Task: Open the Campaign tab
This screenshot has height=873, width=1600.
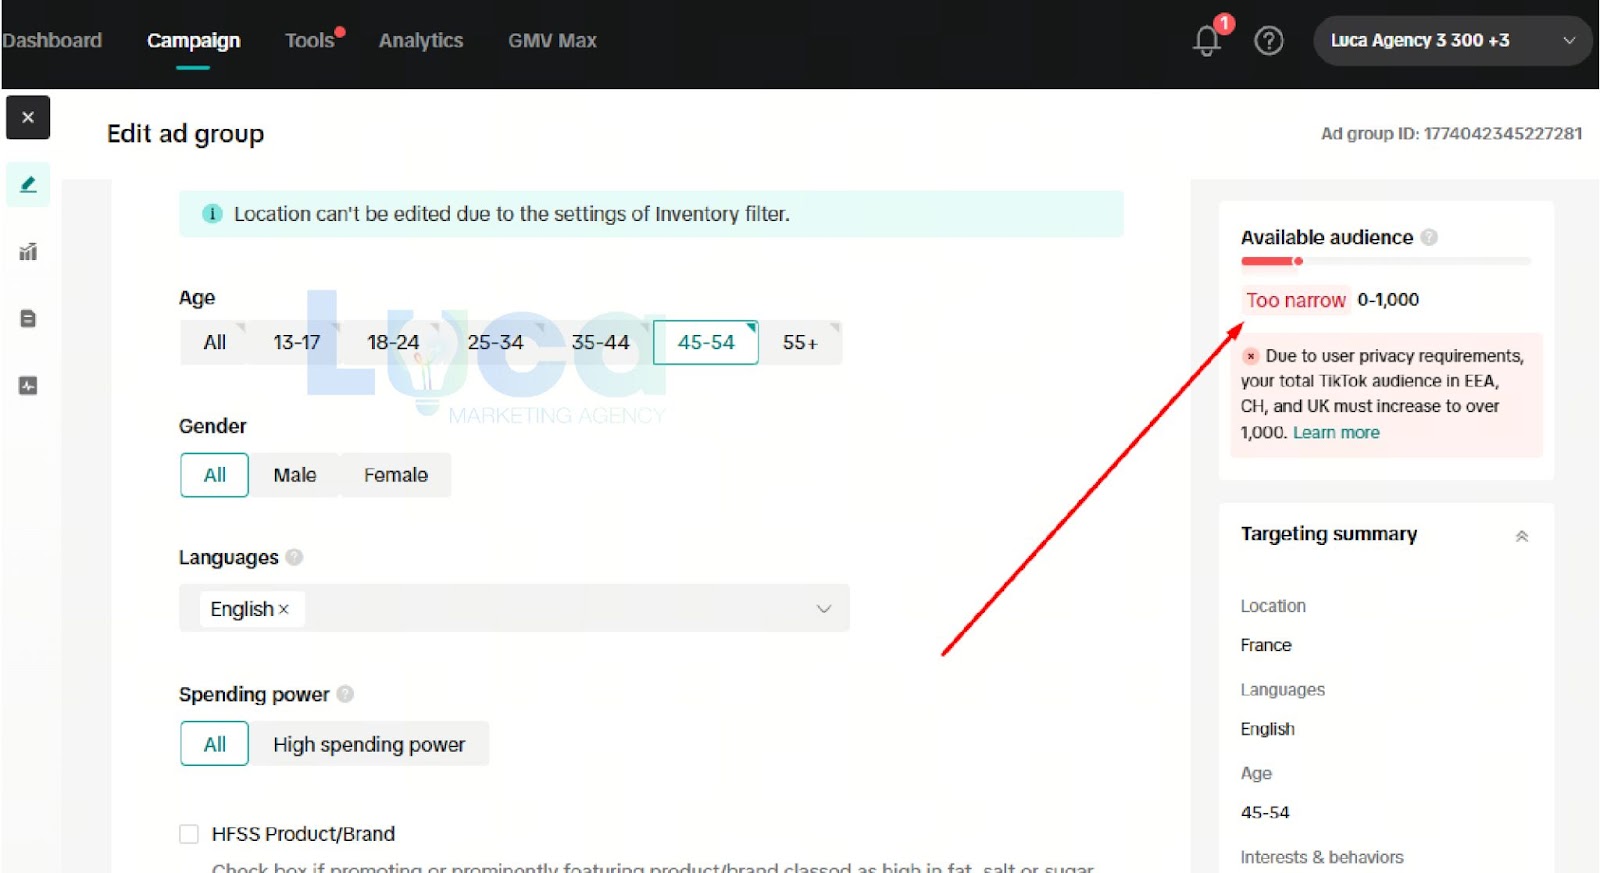Action: point(193,41)
